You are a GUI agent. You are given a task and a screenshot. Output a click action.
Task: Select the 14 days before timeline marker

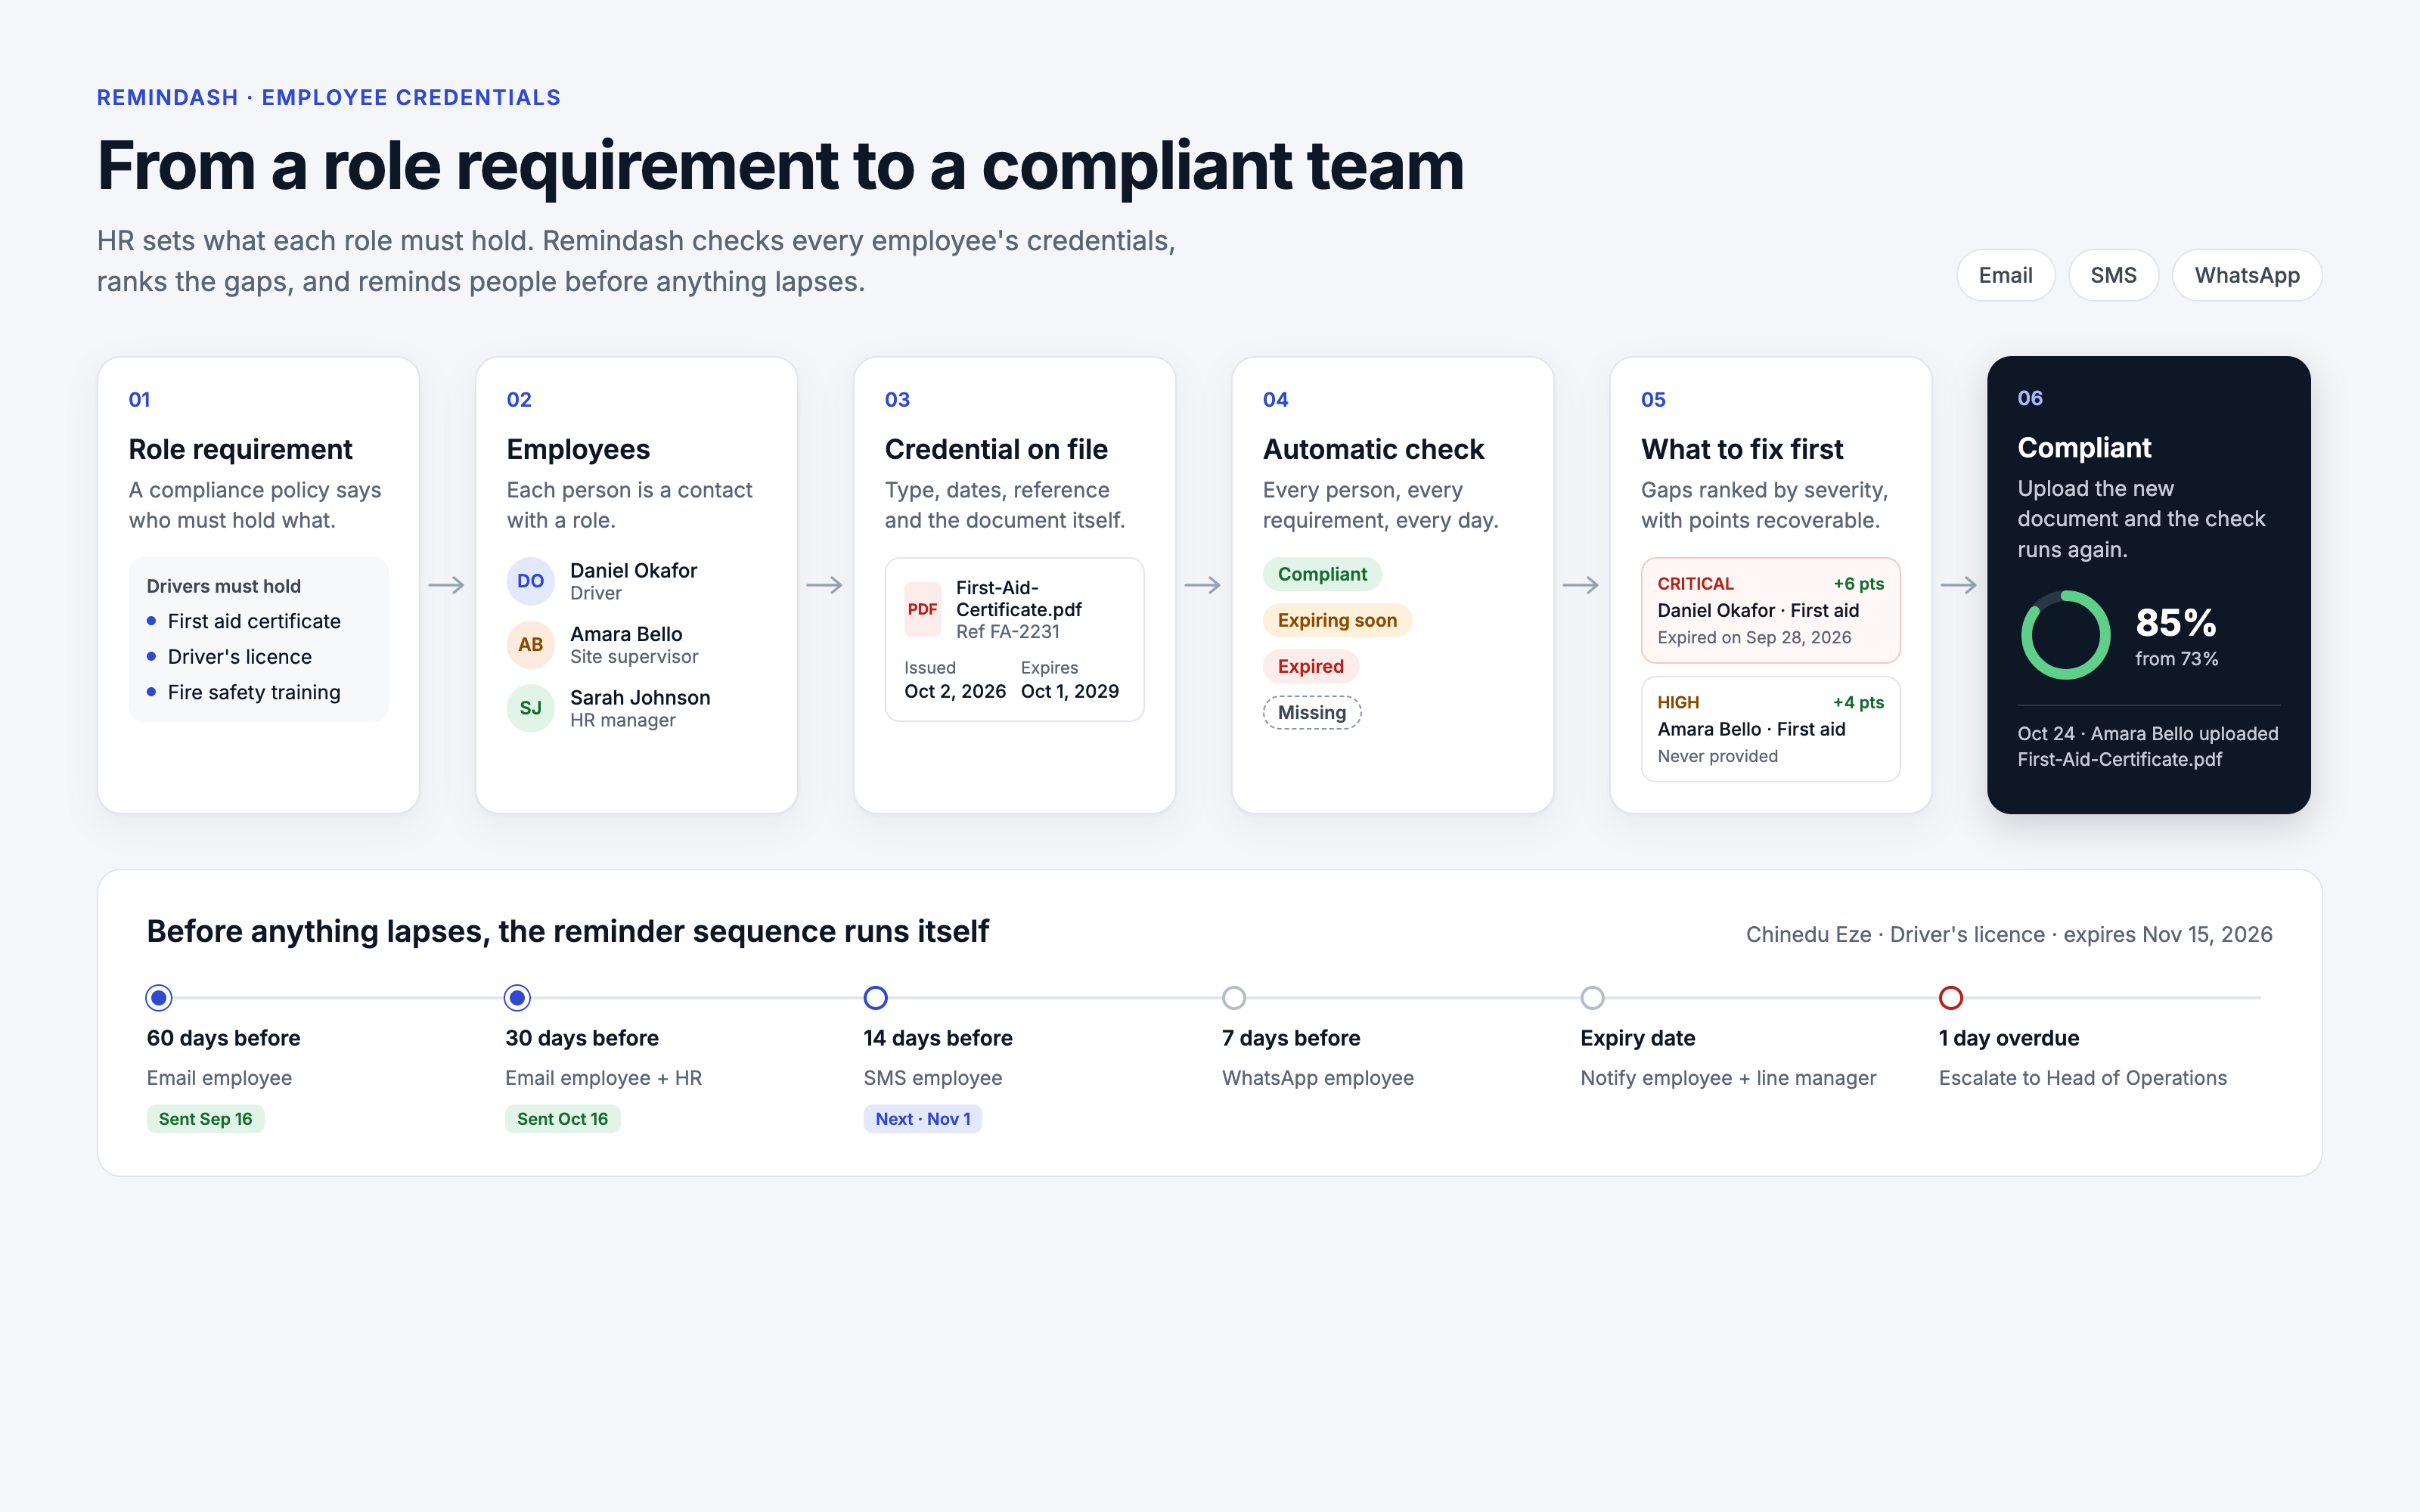tap(876, 997)
